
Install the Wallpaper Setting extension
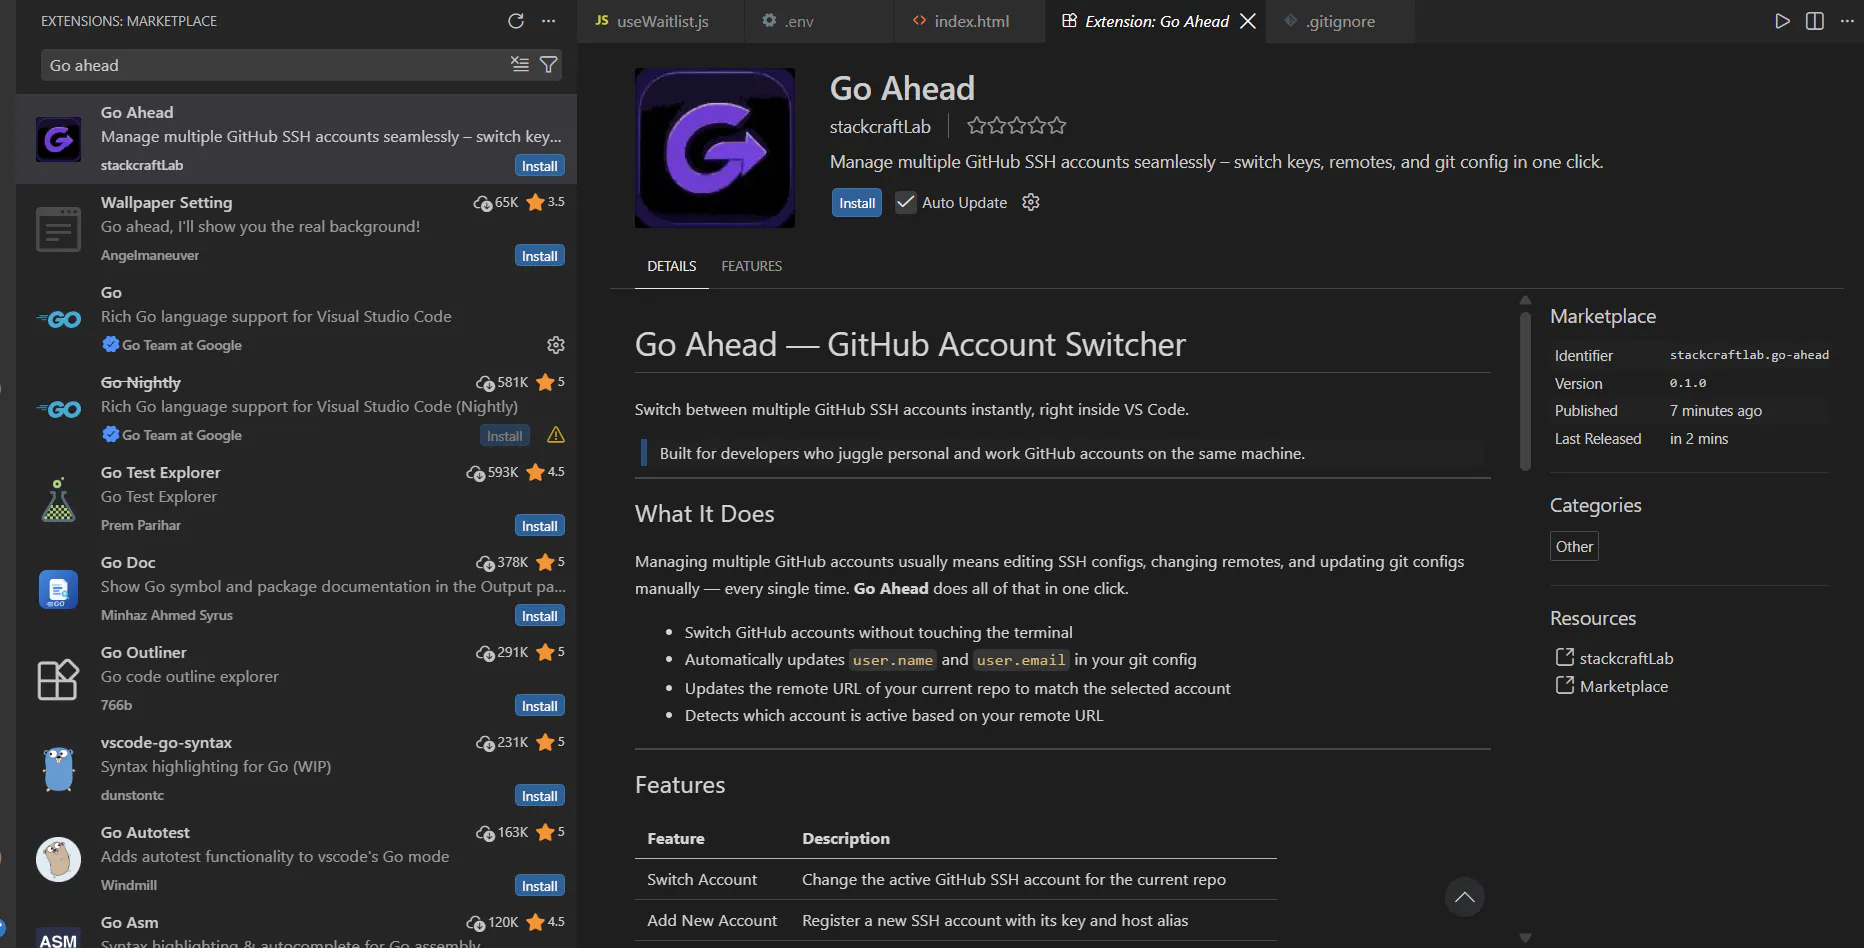540,256
